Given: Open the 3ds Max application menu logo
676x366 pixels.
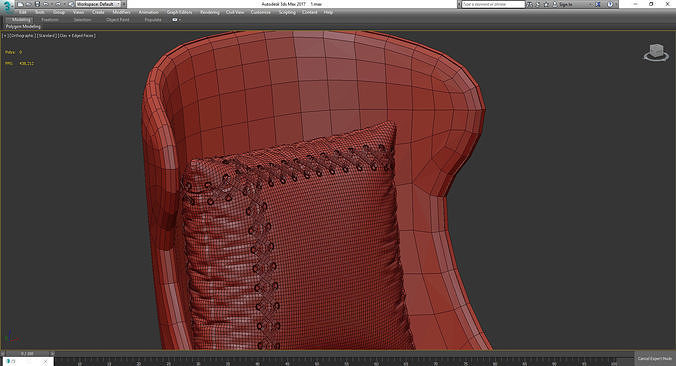Looking at the screenshot, I should pyautogui.click(x=6, y=6).
